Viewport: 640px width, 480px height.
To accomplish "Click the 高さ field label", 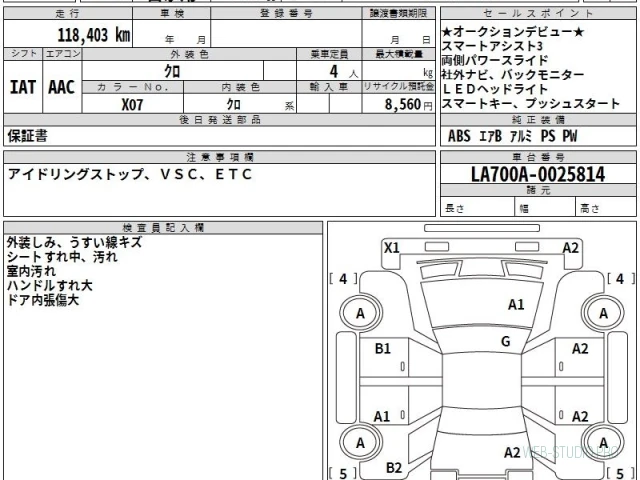I will [589, 208].
